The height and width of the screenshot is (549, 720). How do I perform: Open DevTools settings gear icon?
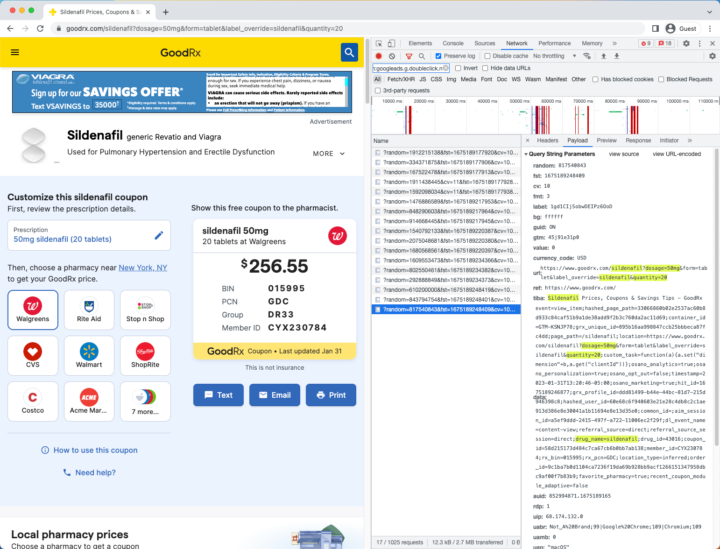click(x=686, y=43)
